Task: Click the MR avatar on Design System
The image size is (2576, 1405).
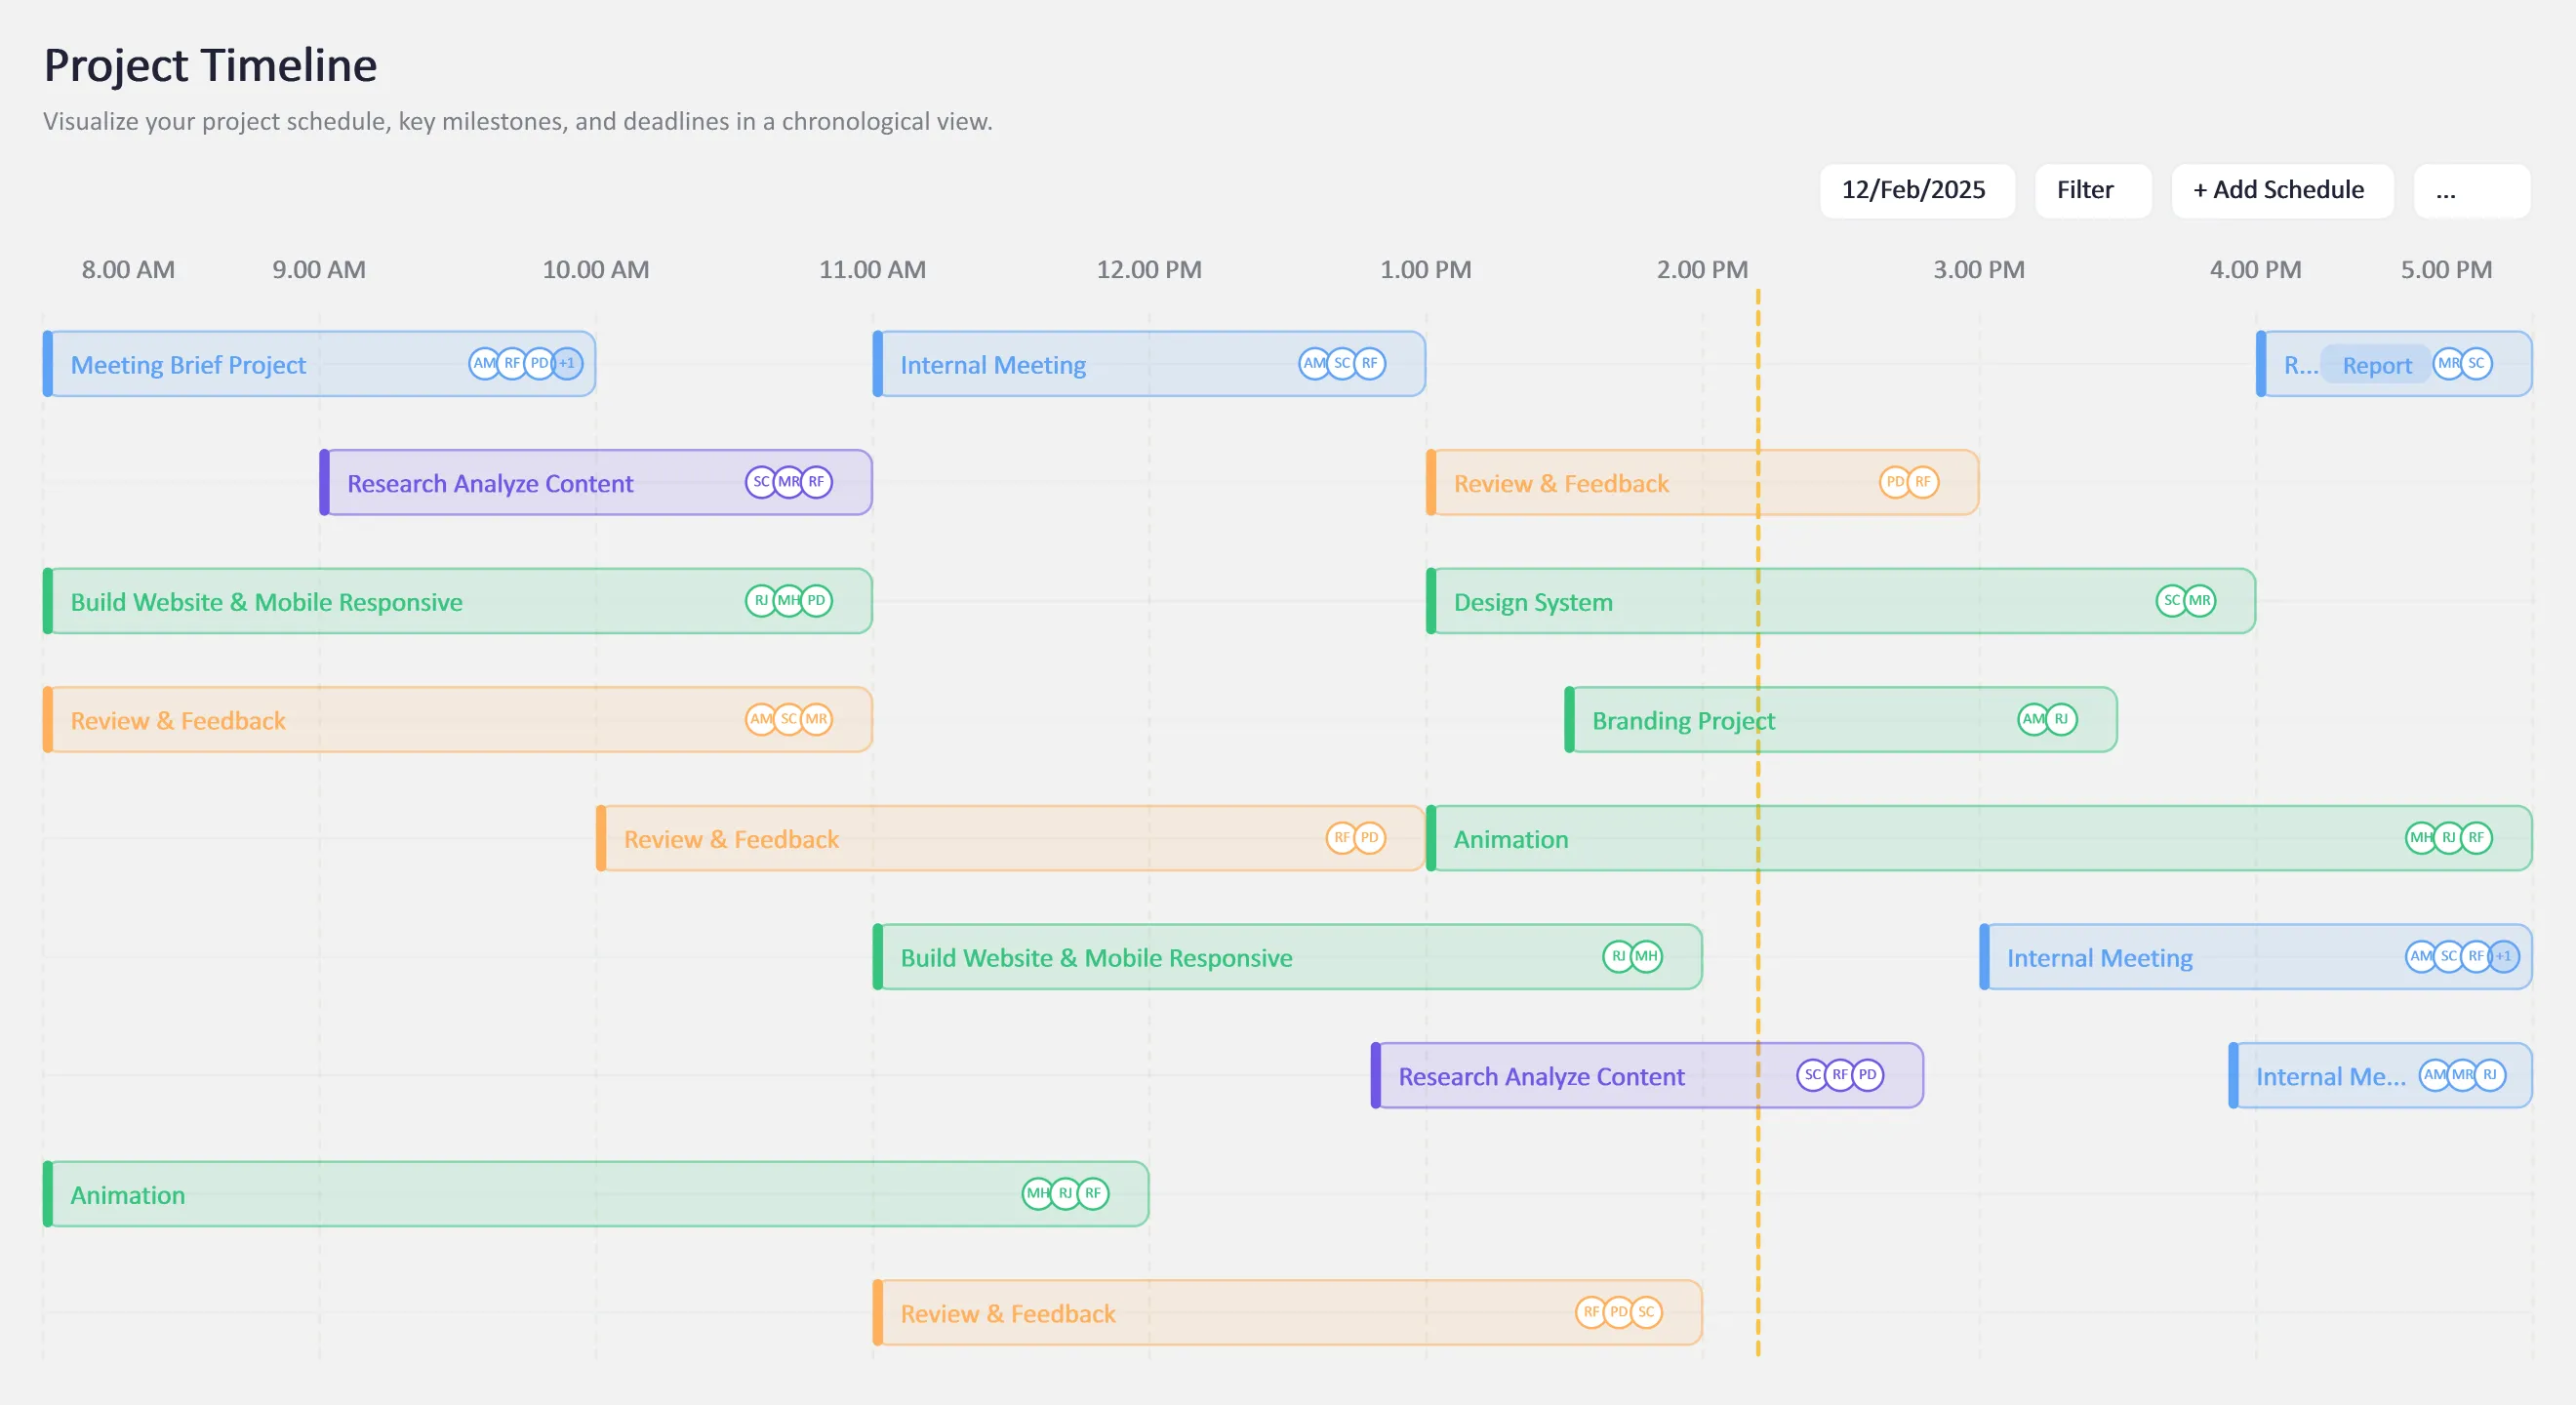Action: coord(2200,601)
